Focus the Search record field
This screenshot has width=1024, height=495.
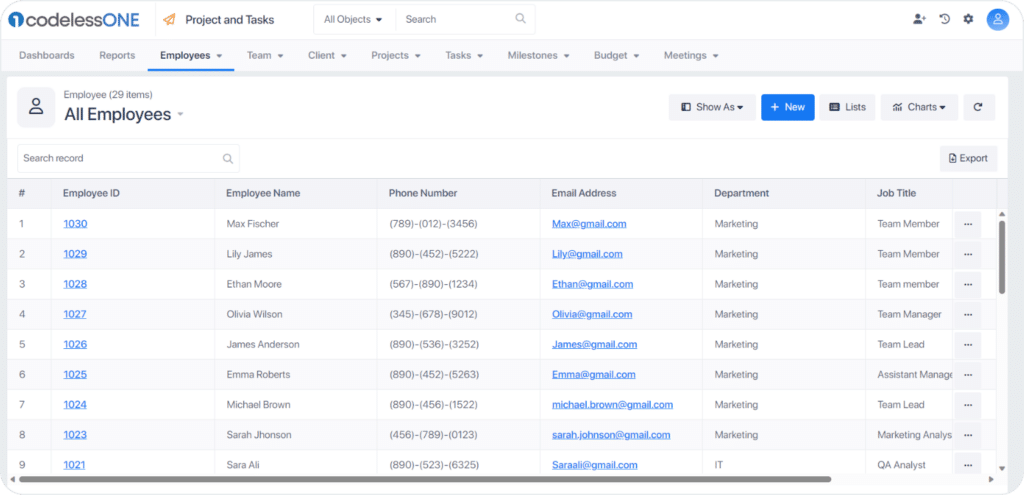(x=128, y=158)
